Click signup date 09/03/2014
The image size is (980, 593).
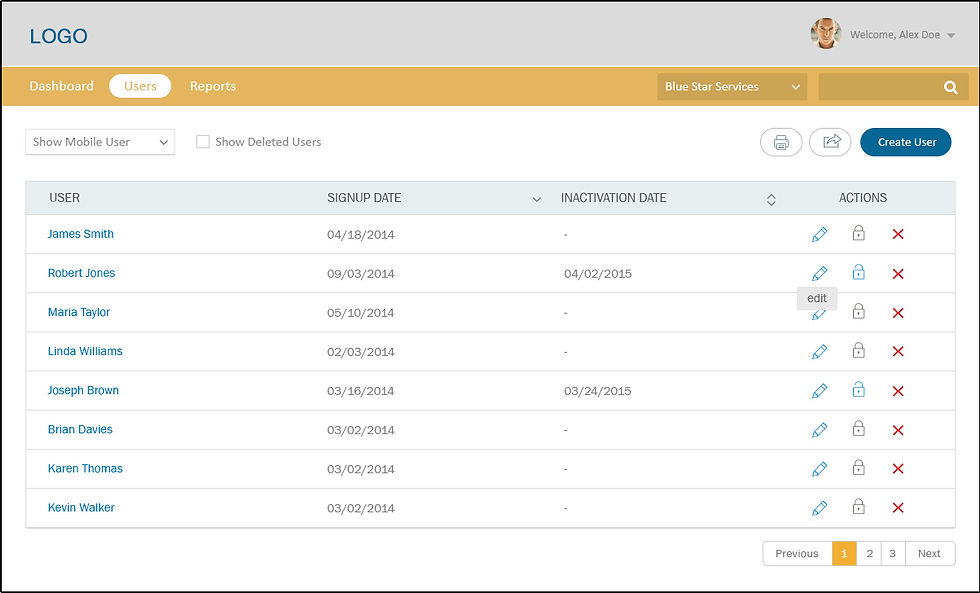(x=361, y=274)
